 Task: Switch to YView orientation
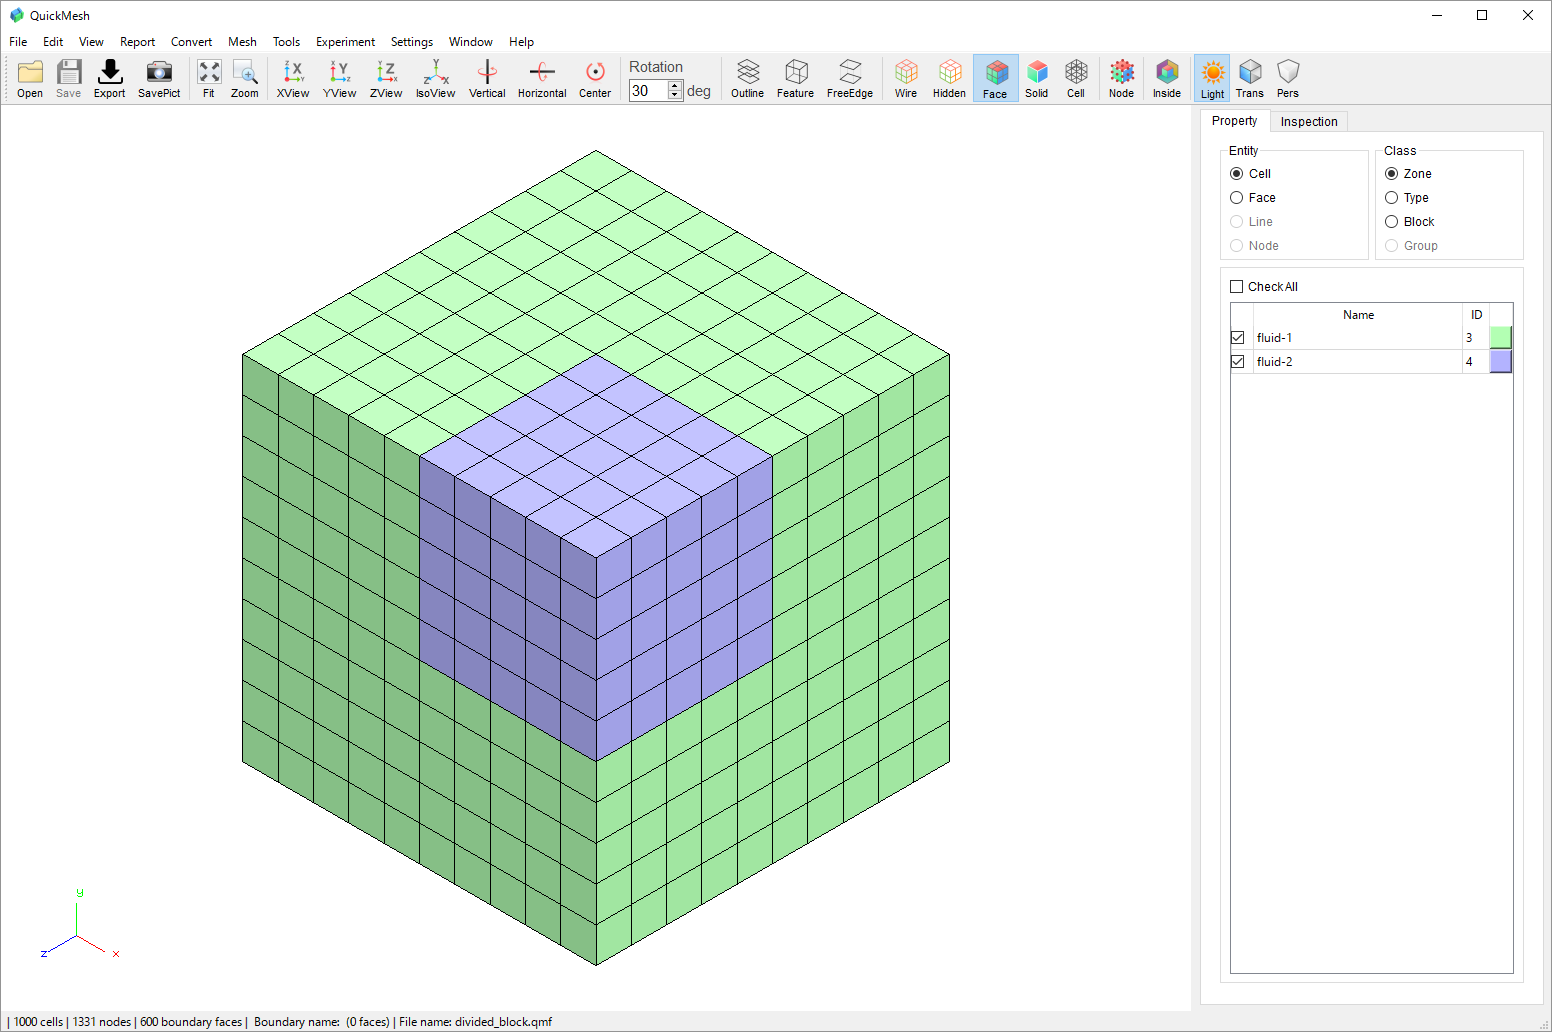340,78
